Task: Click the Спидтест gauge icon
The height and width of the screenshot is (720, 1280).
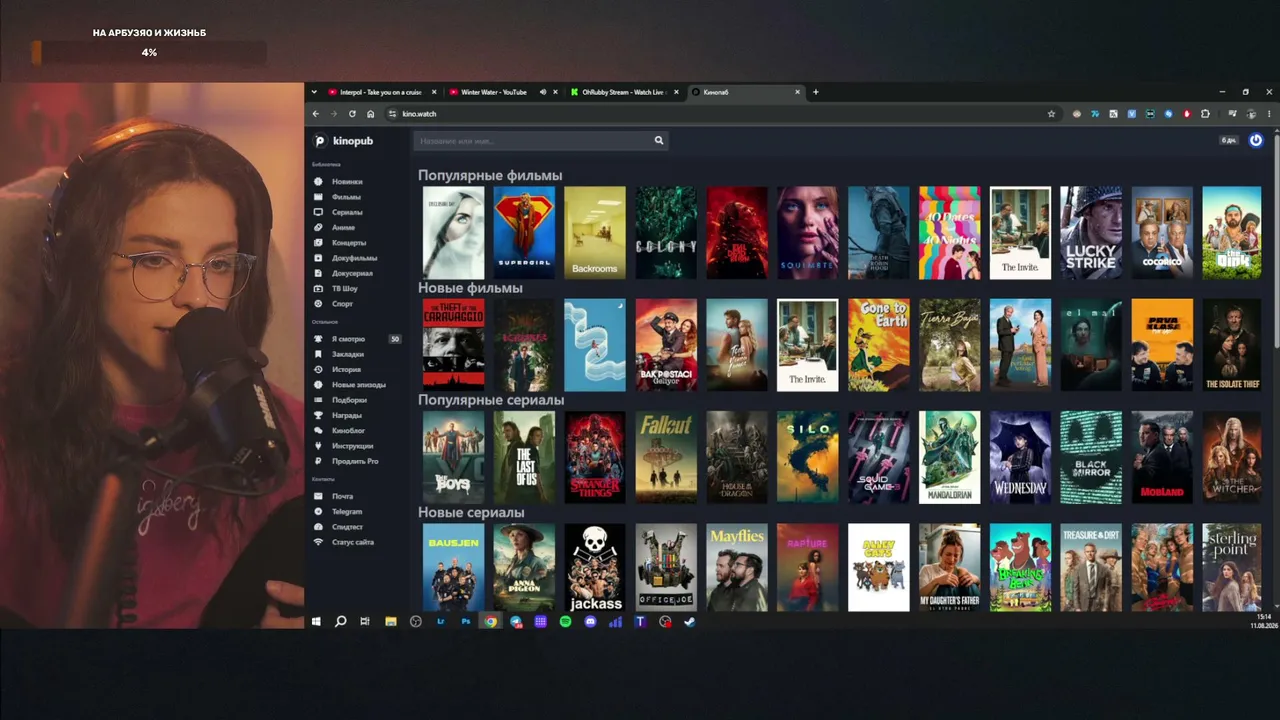Action: pyautogui.click(x=318, y=527)
